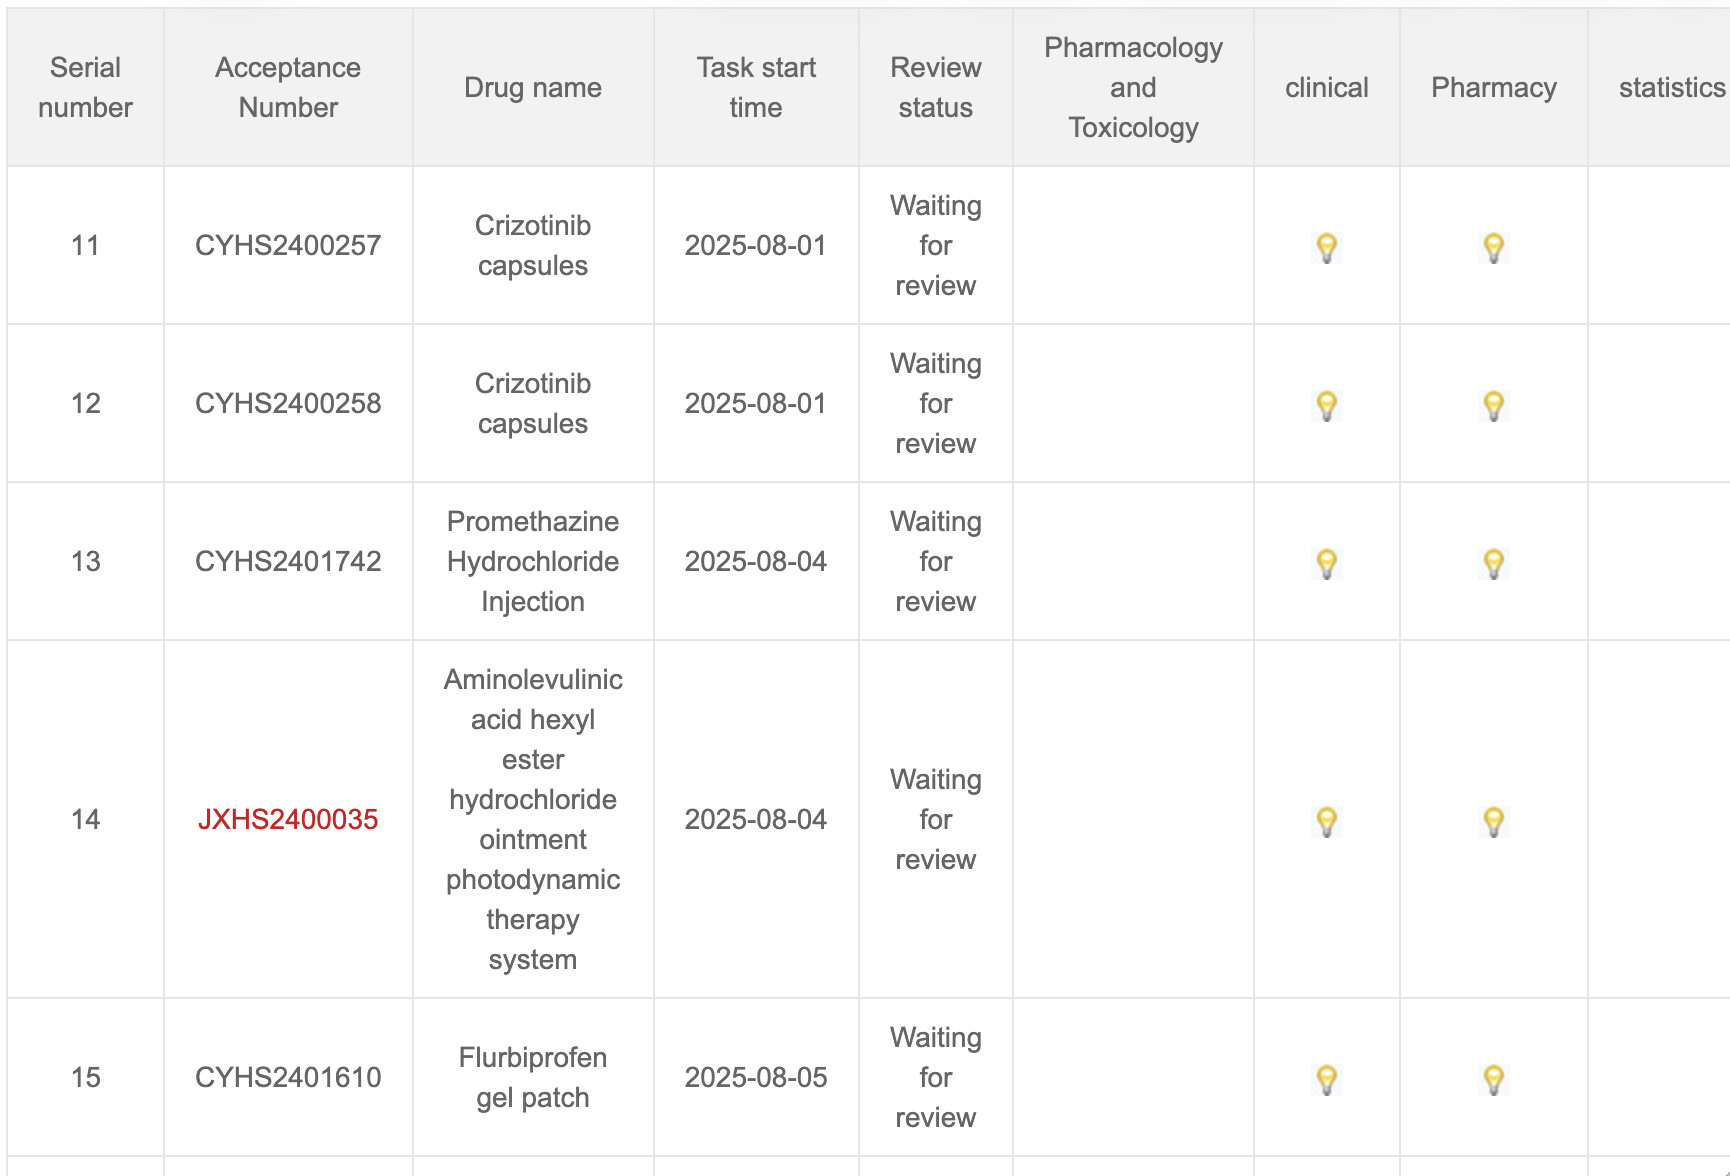Open red acceptance number JXHS2400035
The image size is (1730, 1176).
[288, 820]
